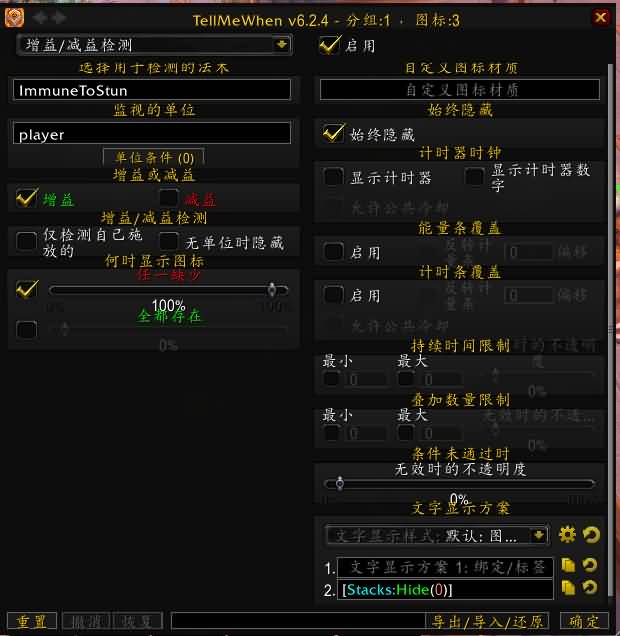
Task: Uncheck the 始终隐藏 always hide checkbox
Action: 333,134
